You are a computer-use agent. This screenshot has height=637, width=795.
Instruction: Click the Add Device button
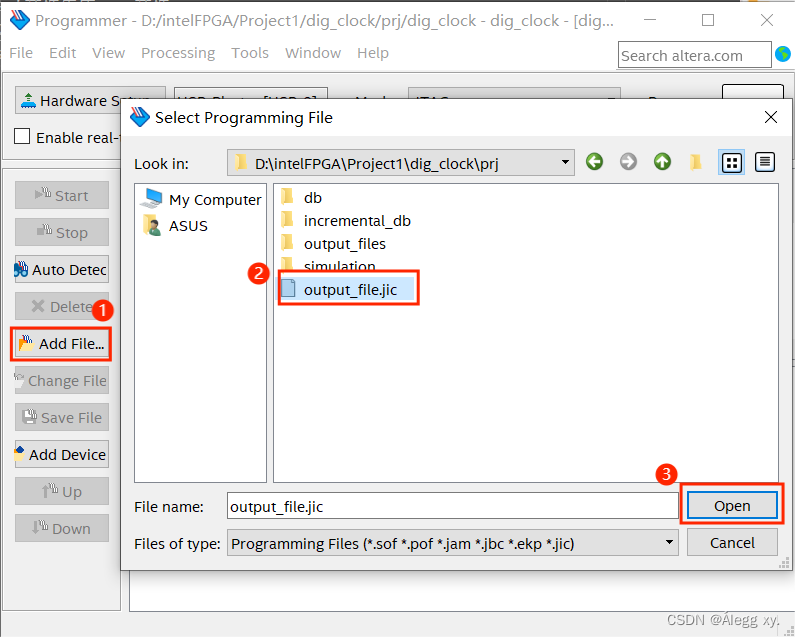pos(61,454)
